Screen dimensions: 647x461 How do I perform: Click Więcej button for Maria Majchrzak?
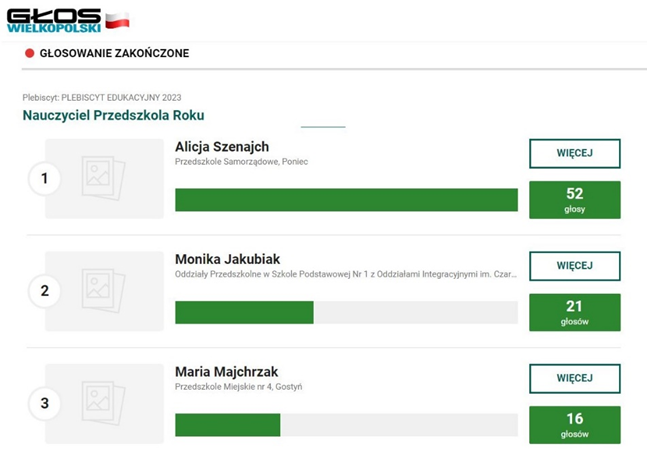coord(574,378)
